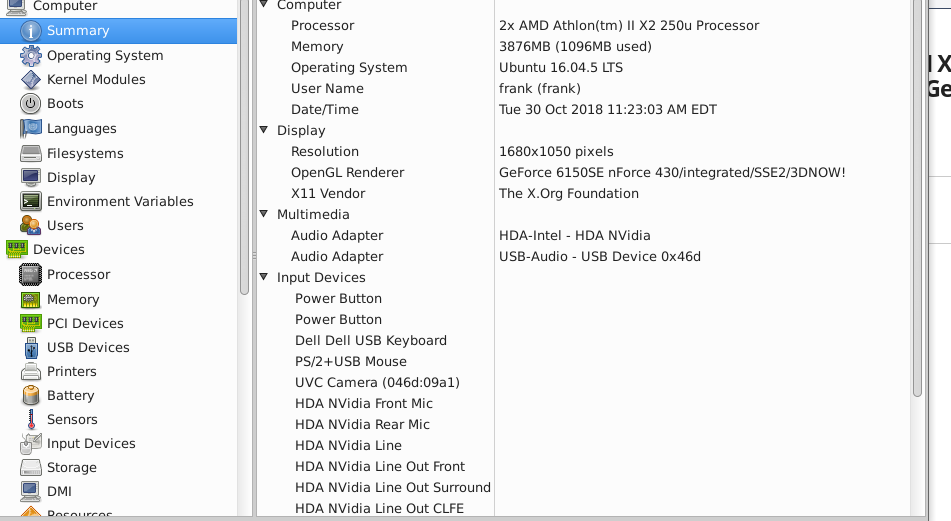This screenshot has width=951, height=521.
Task: Collapse the Input Devices section
Action: click(x=264, y=277)
